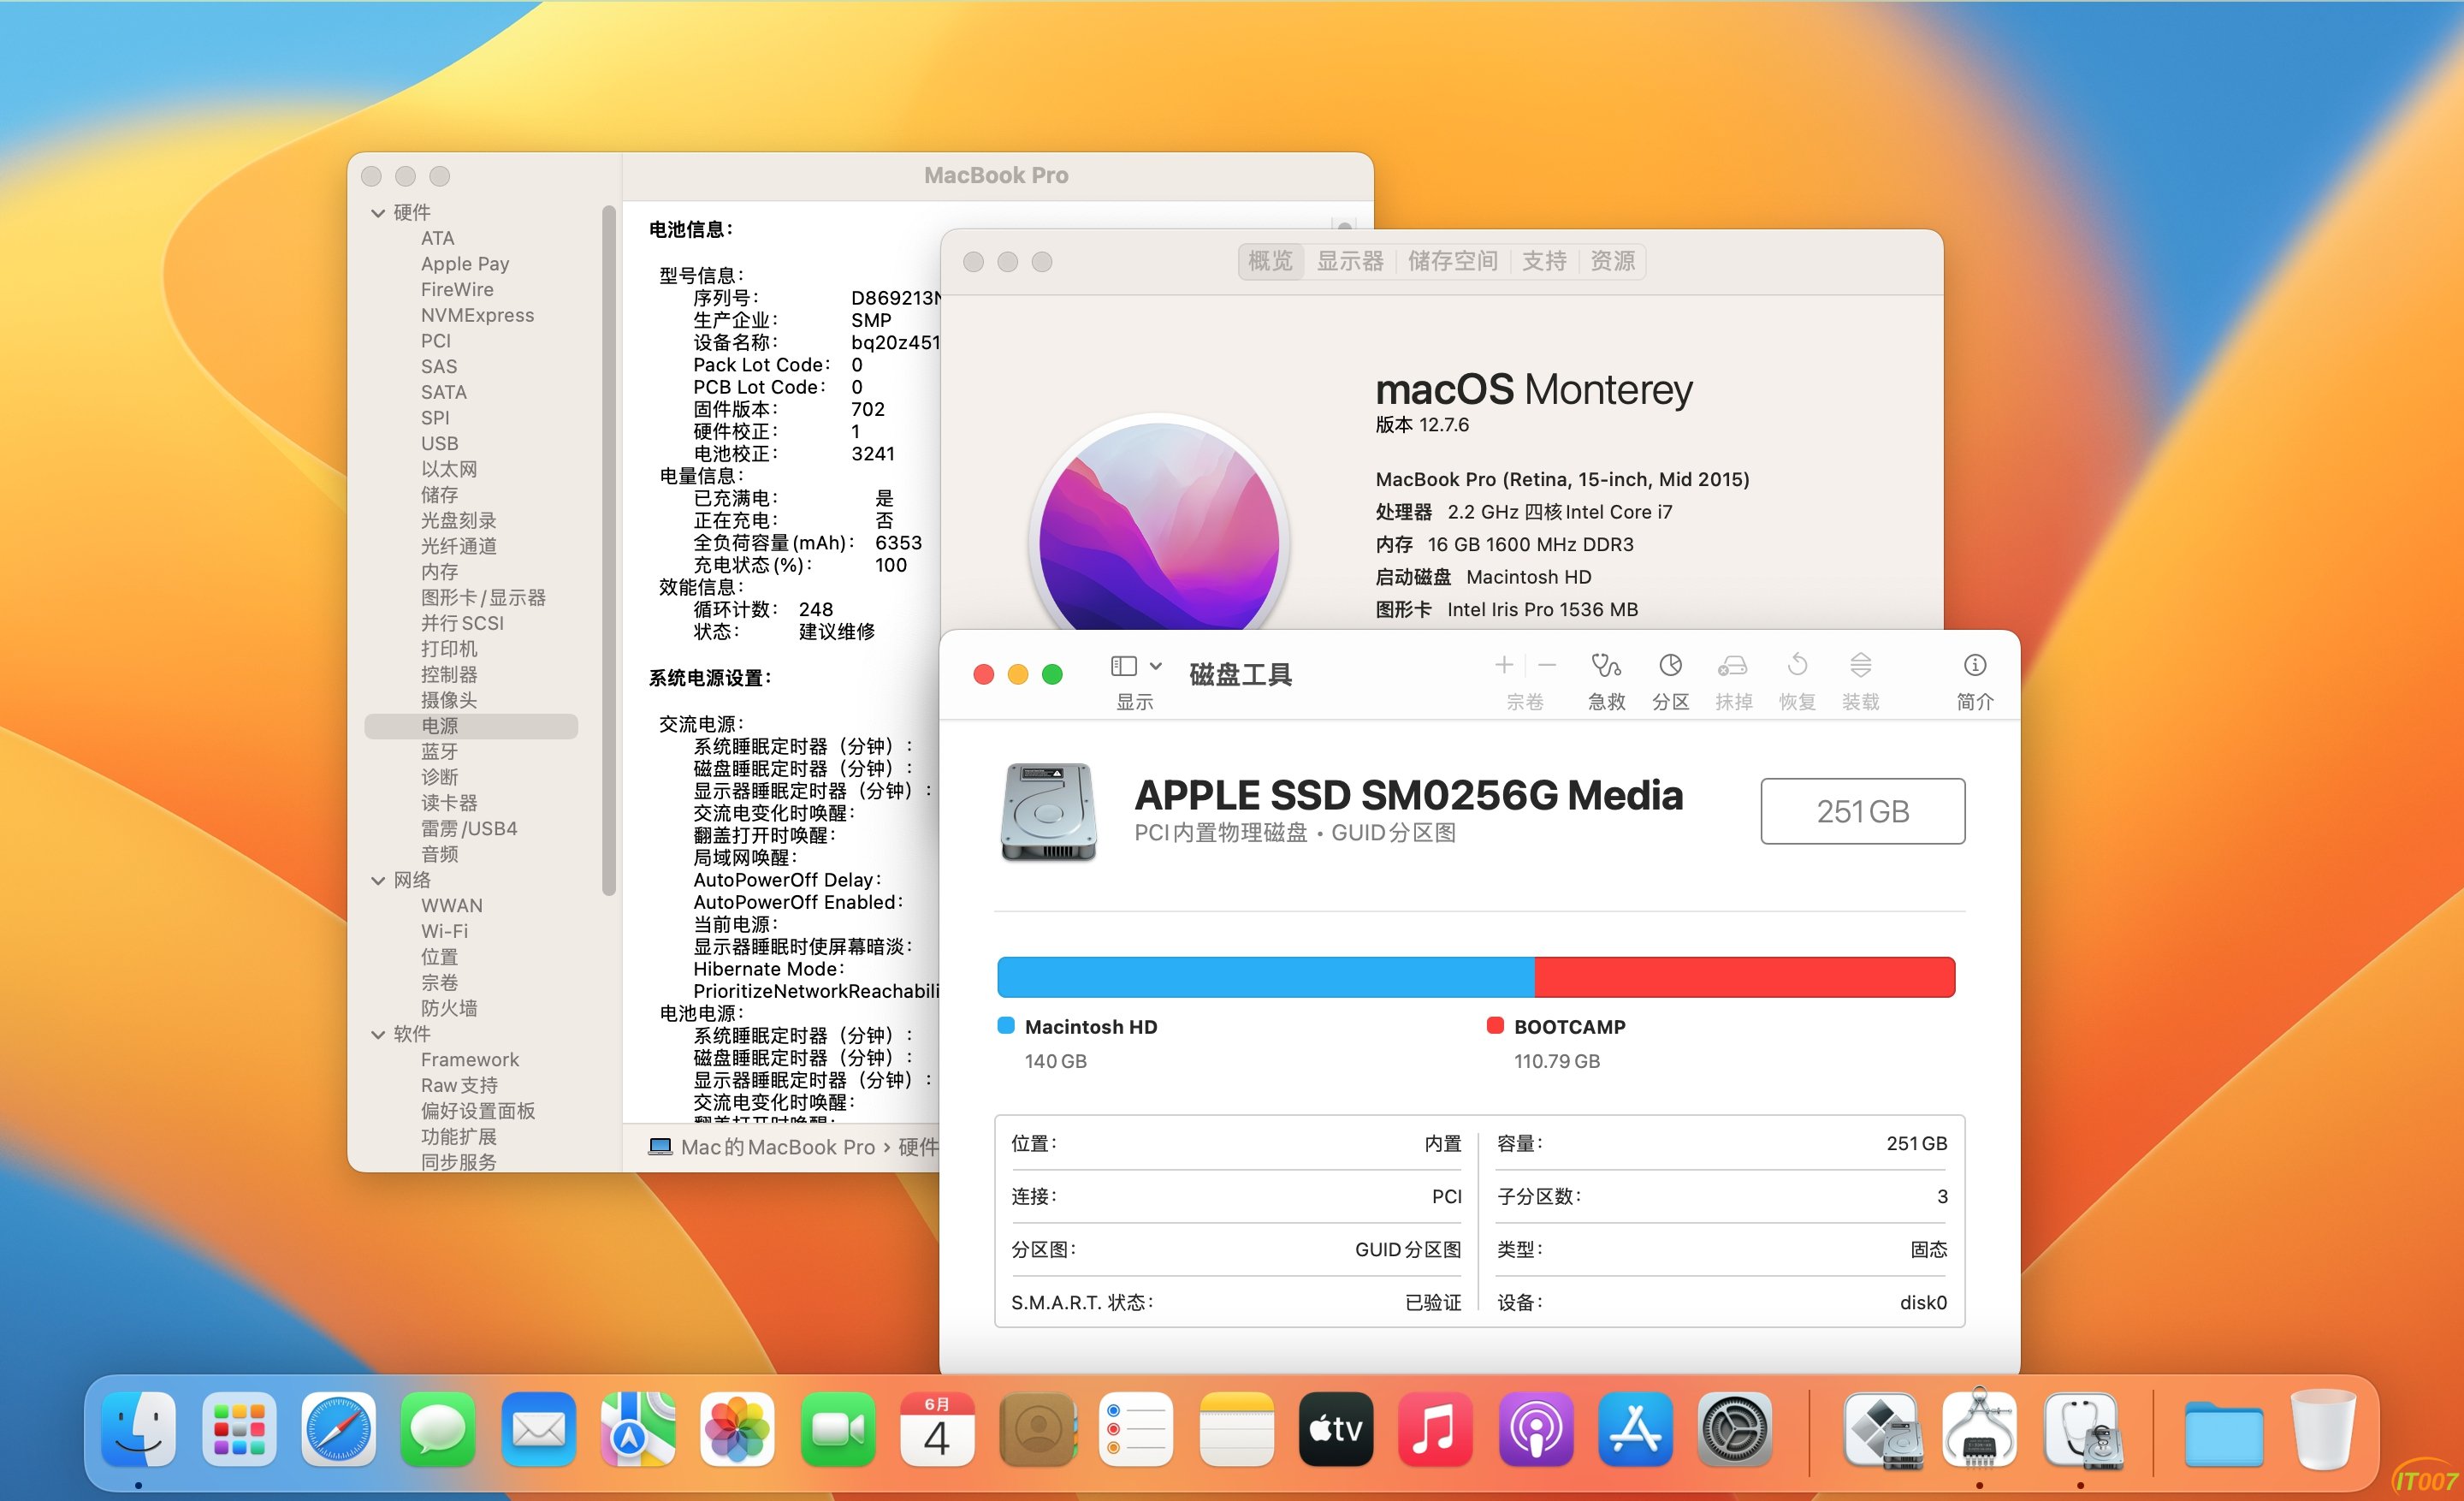This screenshot has width=2464, height=1501.
Task: Click Restore (恢复) icon in Disk Utility
Action: [1797, 666]
